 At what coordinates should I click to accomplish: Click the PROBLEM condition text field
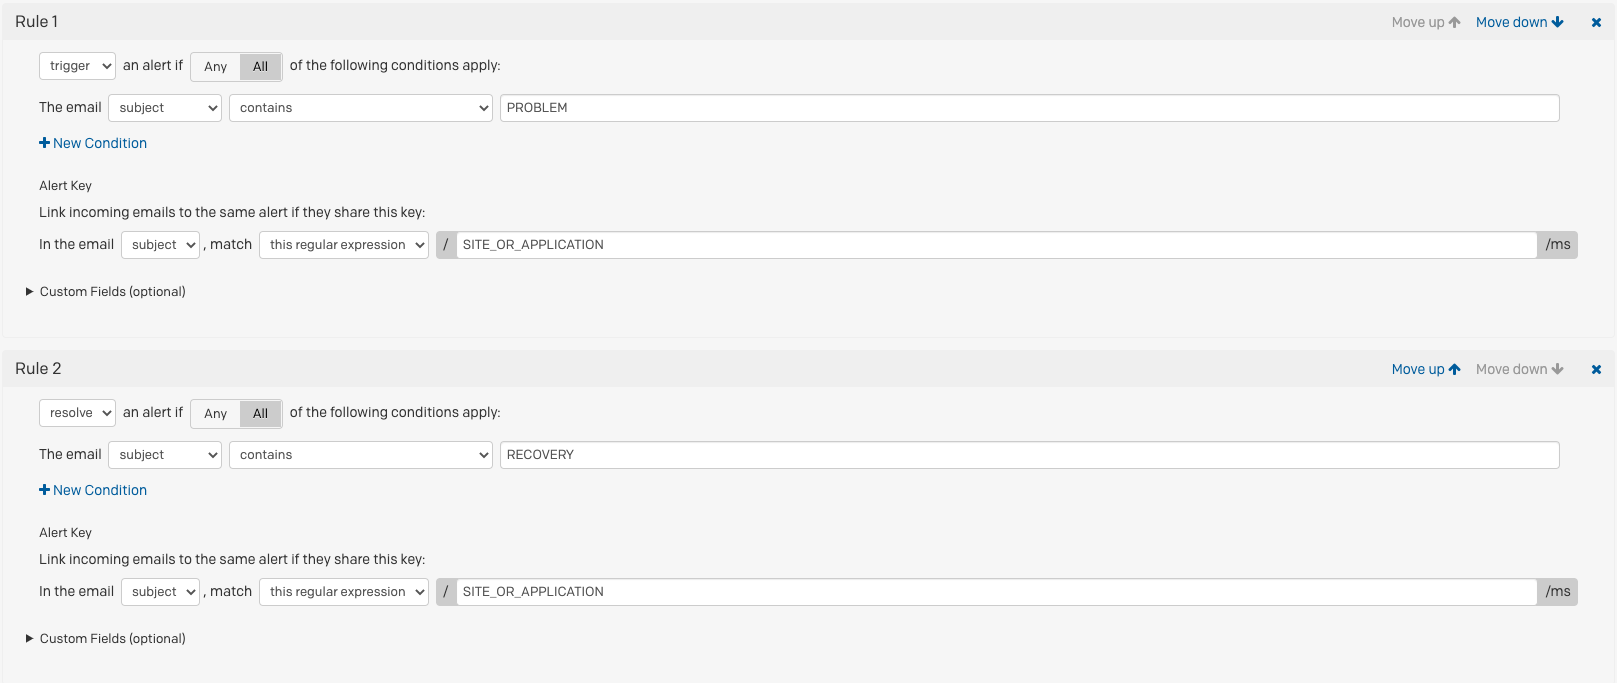pos(1029,108)
